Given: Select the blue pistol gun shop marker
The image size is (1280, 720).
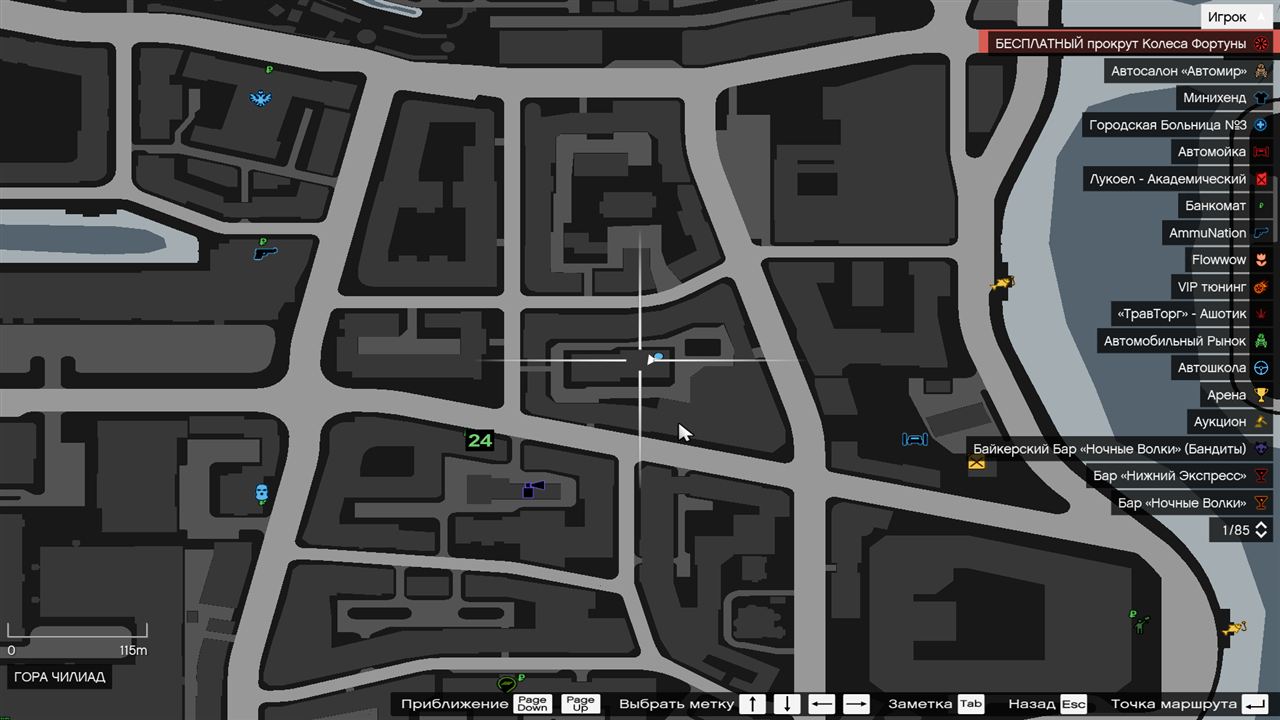Looking at the screenshot, I should coord(265,253).
